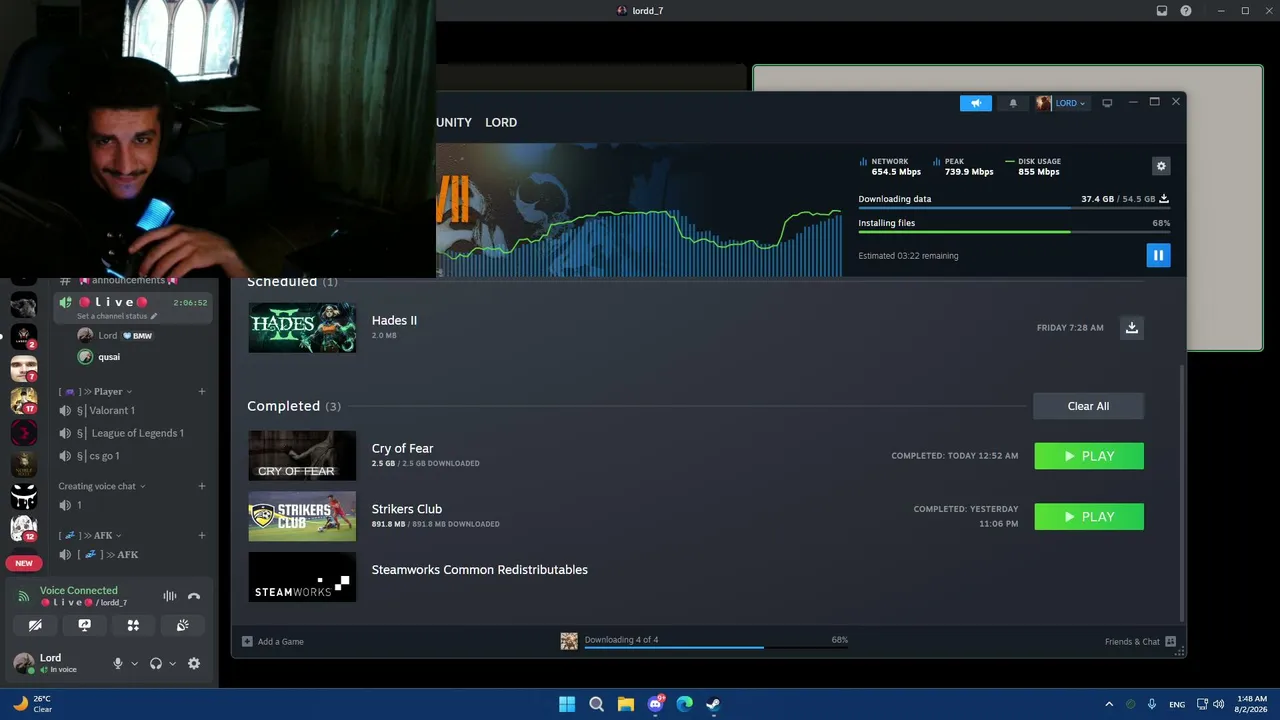The height and width of the screenshot is (720, 1280).
Task: Open Discord server with 7 notifications
Action: (x=23, y=368)
